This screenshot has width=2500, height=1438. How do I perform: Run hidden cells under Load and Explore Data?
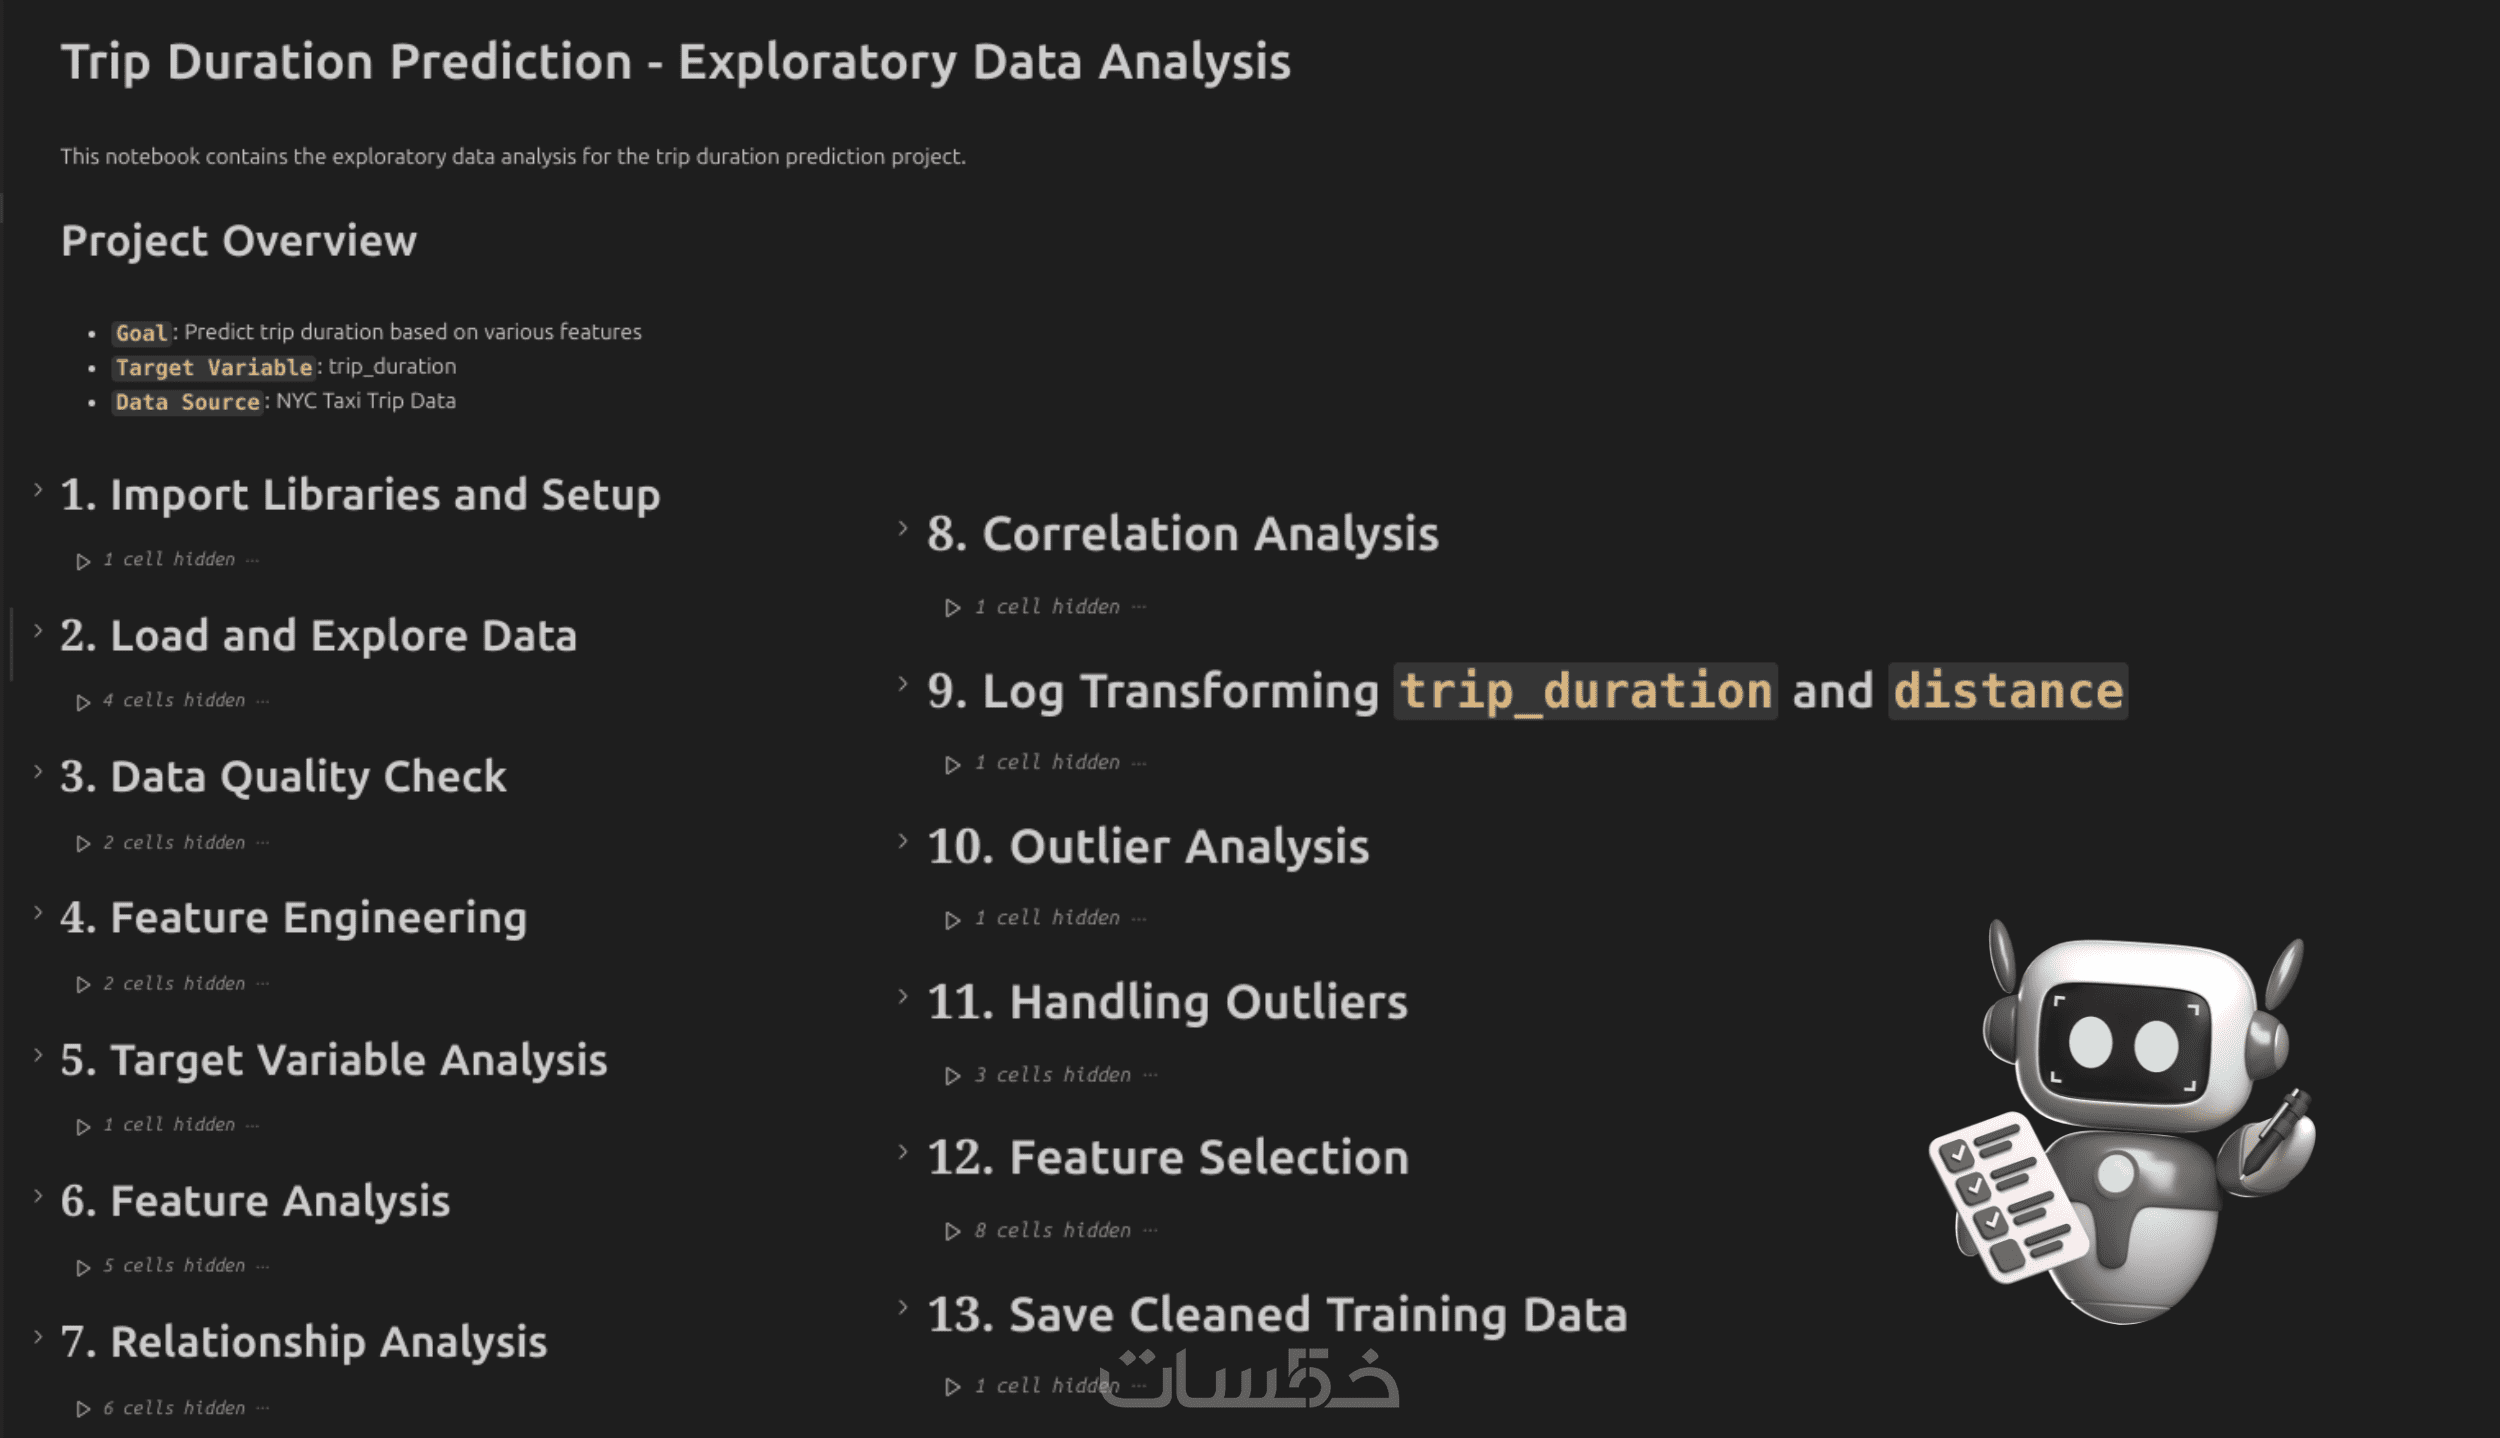83,703
